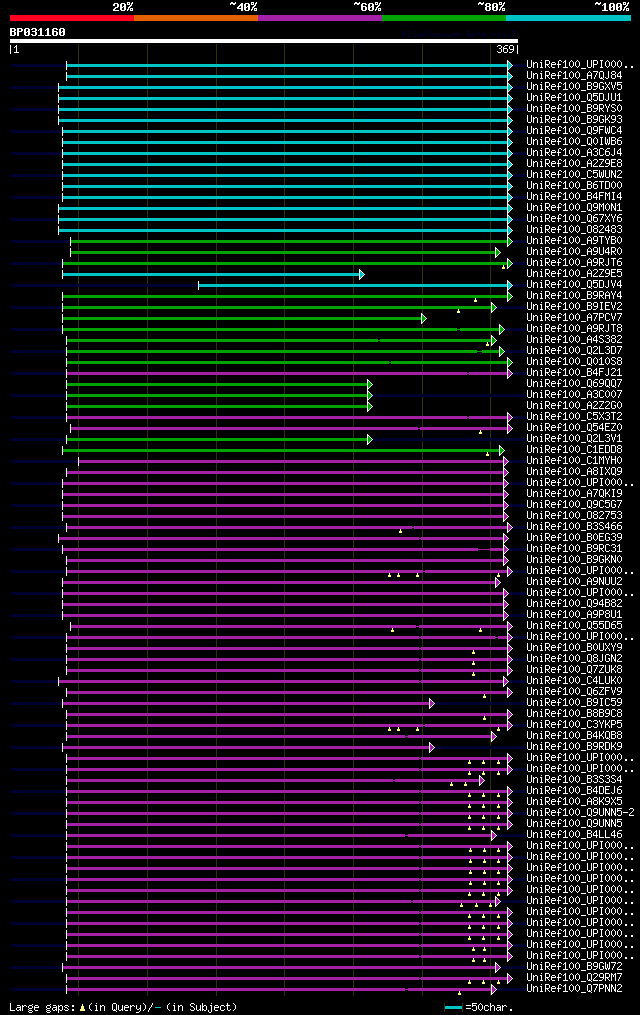Click arrowhead ending the A2Z9E5 alignment bar
This screenshot has width=640, height=1015.
362,274
